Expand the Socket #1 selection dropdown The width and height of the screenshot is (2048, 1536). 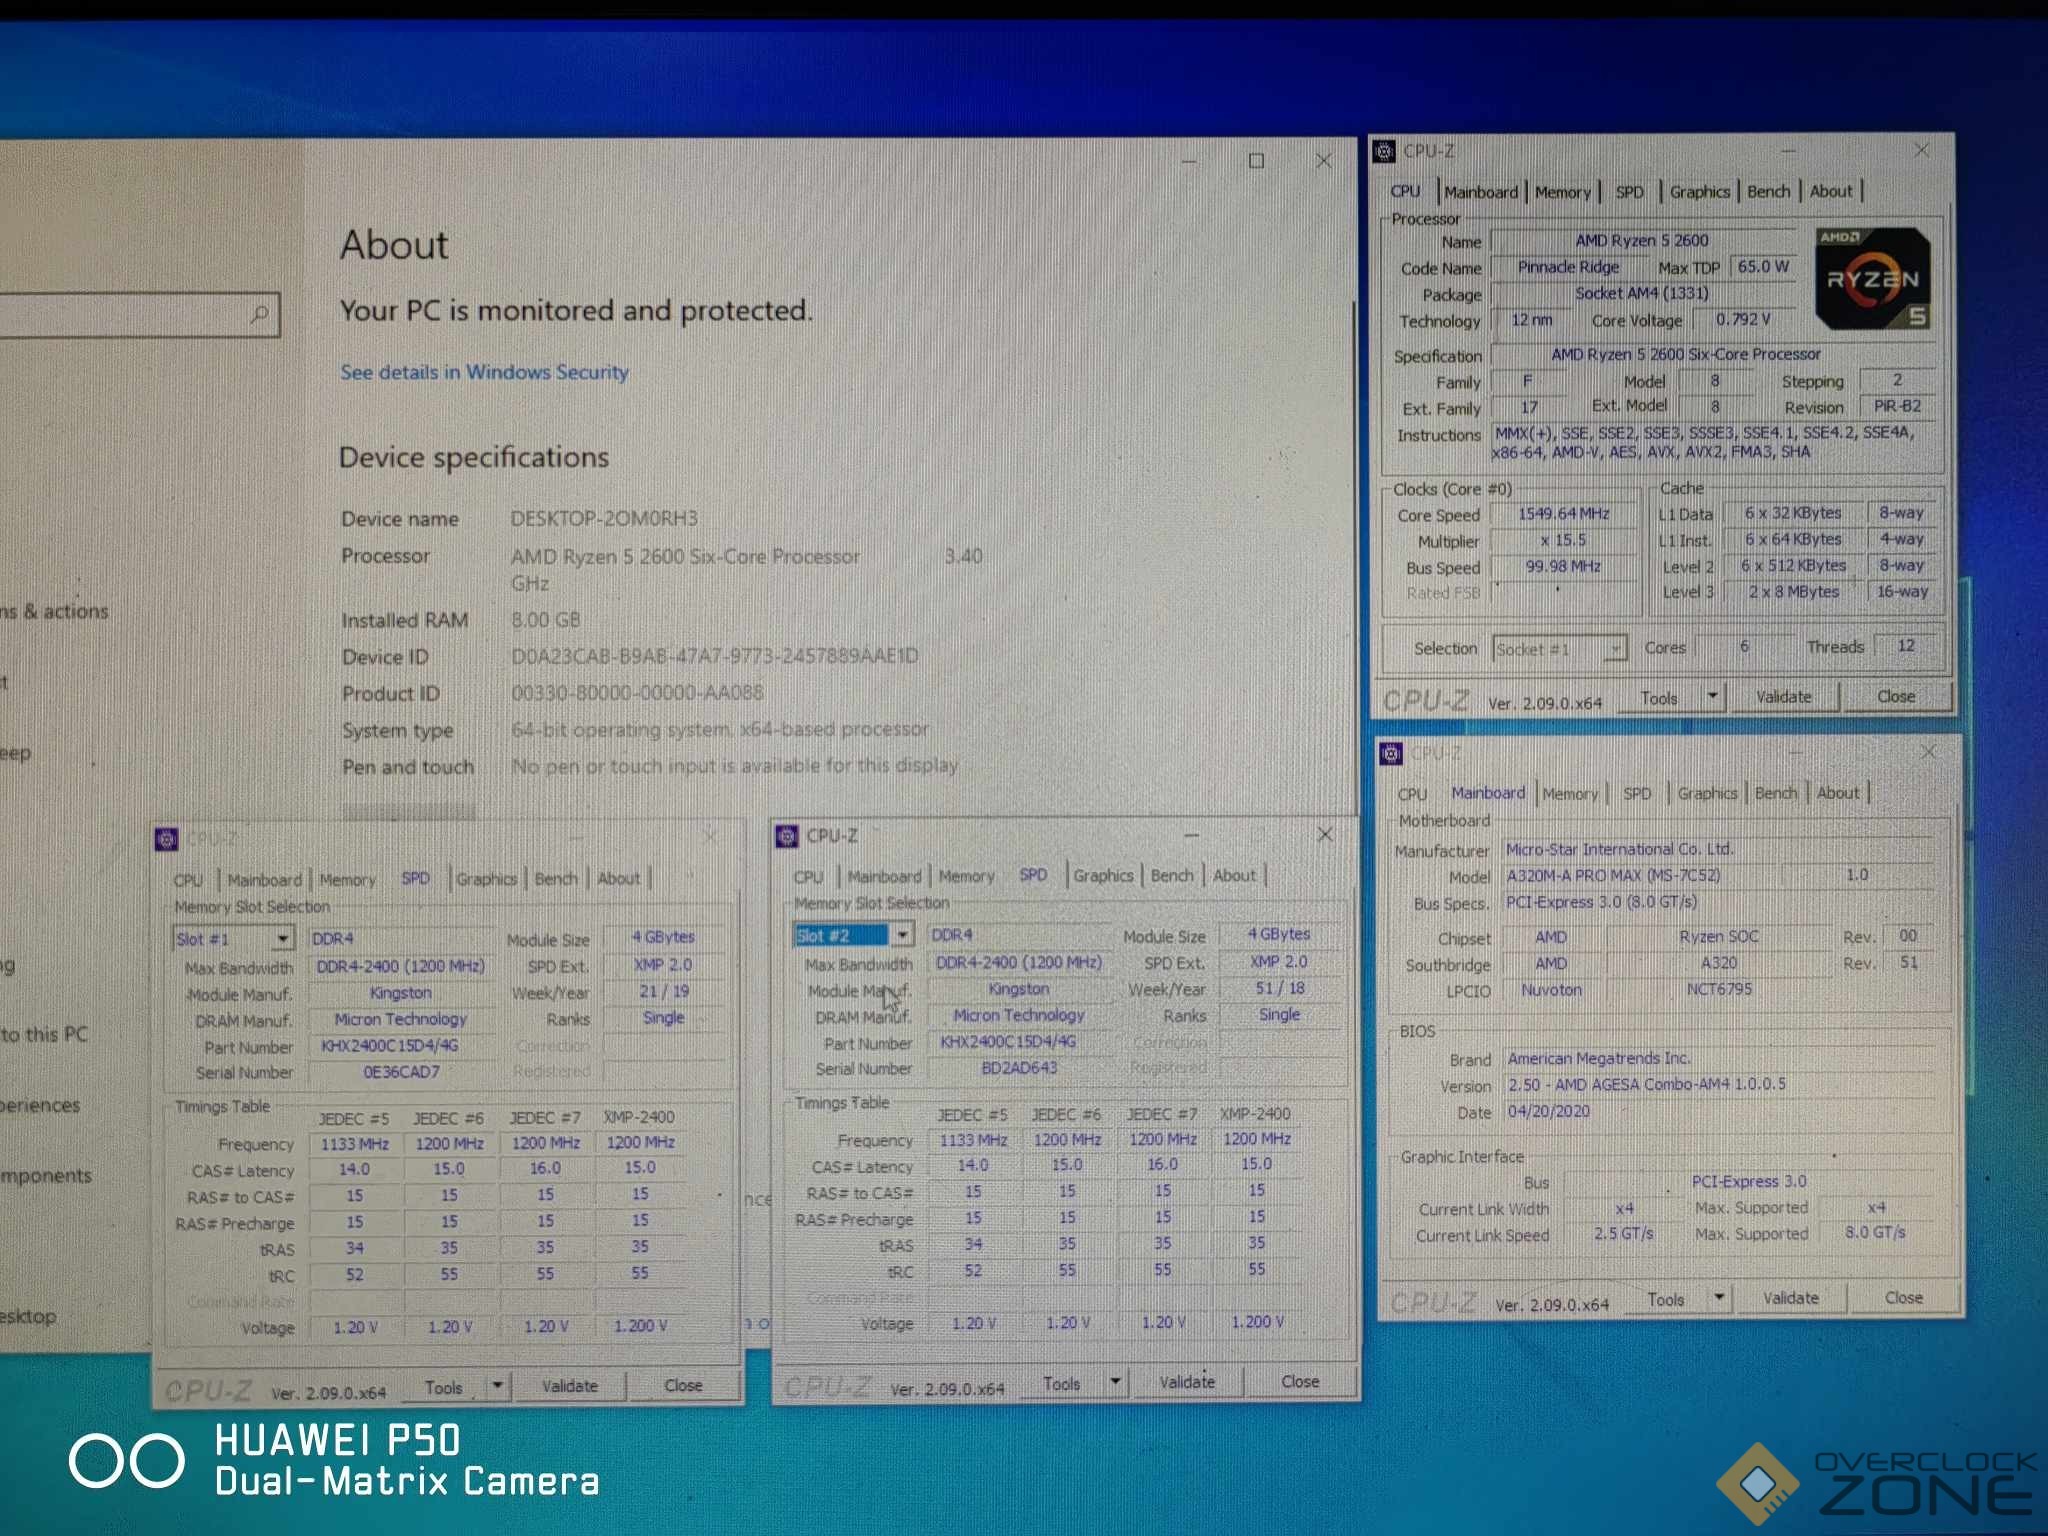point(1614,650)
